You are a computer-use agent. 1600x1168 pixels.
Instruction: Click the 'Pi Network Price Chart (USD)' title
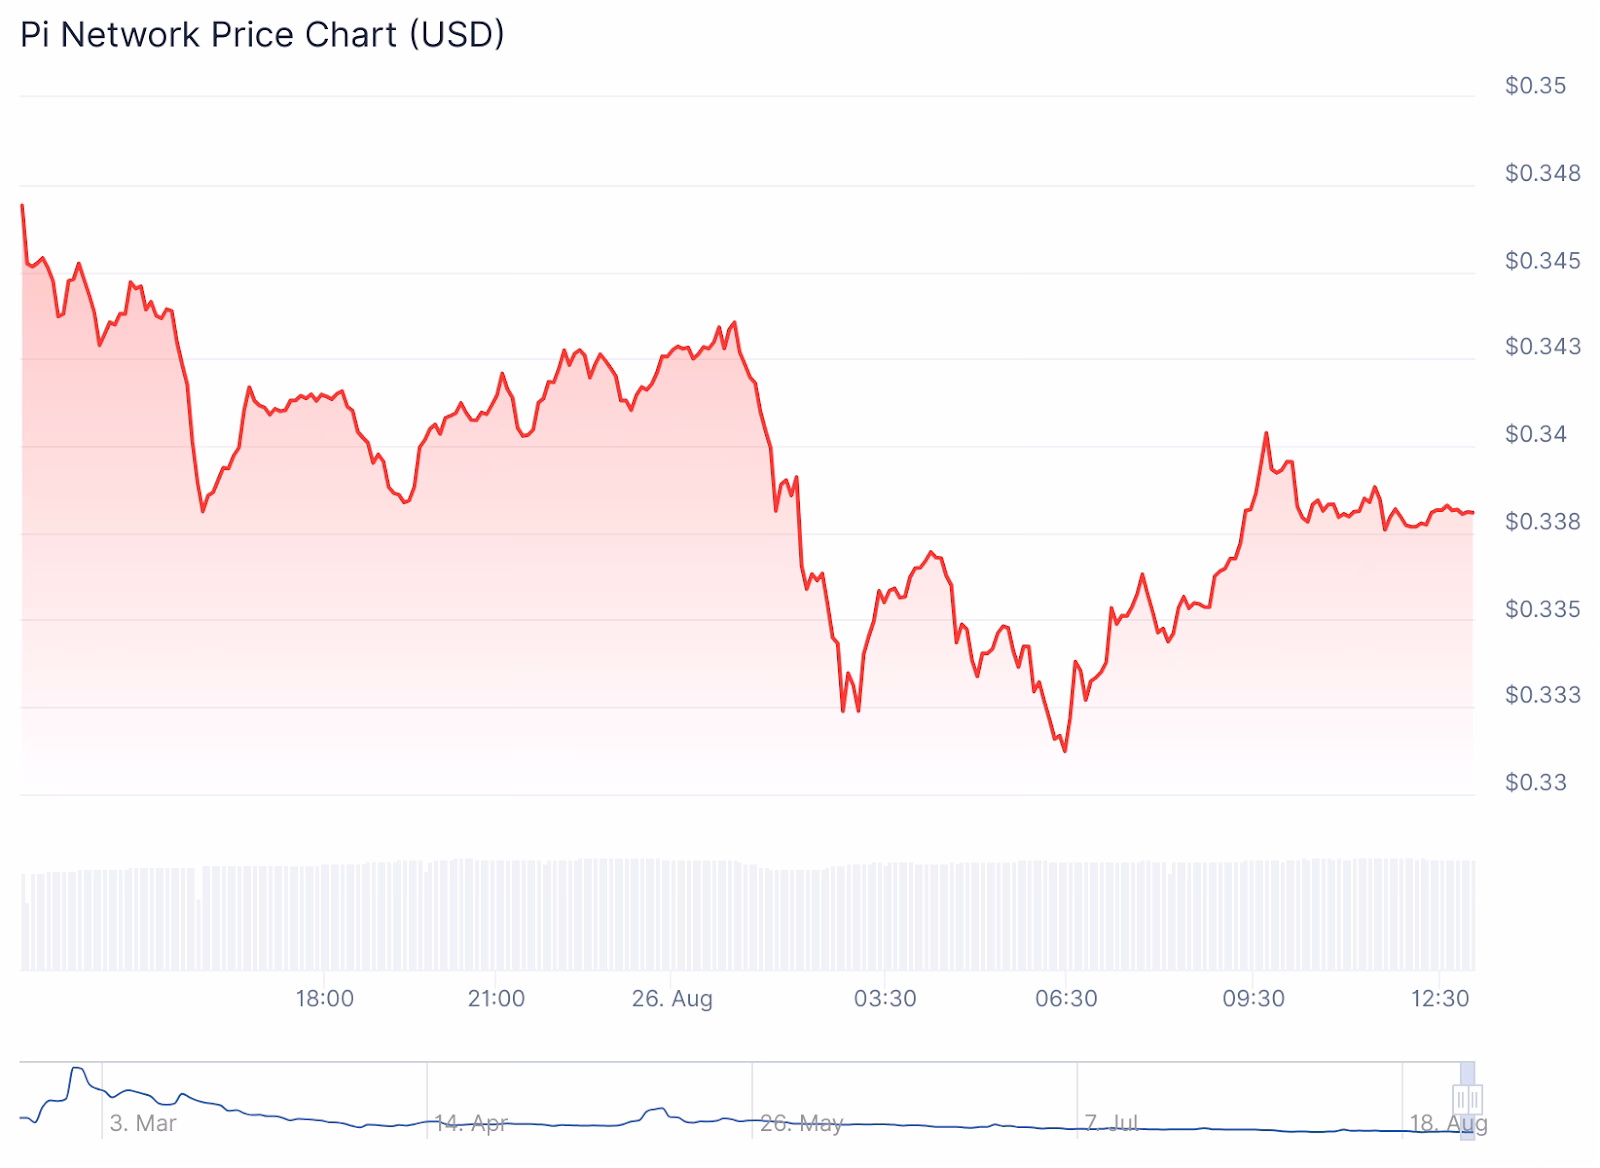pos(262,35)
